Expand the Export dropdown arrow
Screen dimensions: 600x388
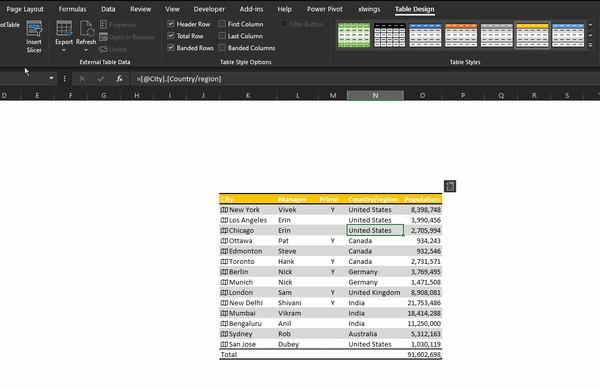tap(64, 50)
